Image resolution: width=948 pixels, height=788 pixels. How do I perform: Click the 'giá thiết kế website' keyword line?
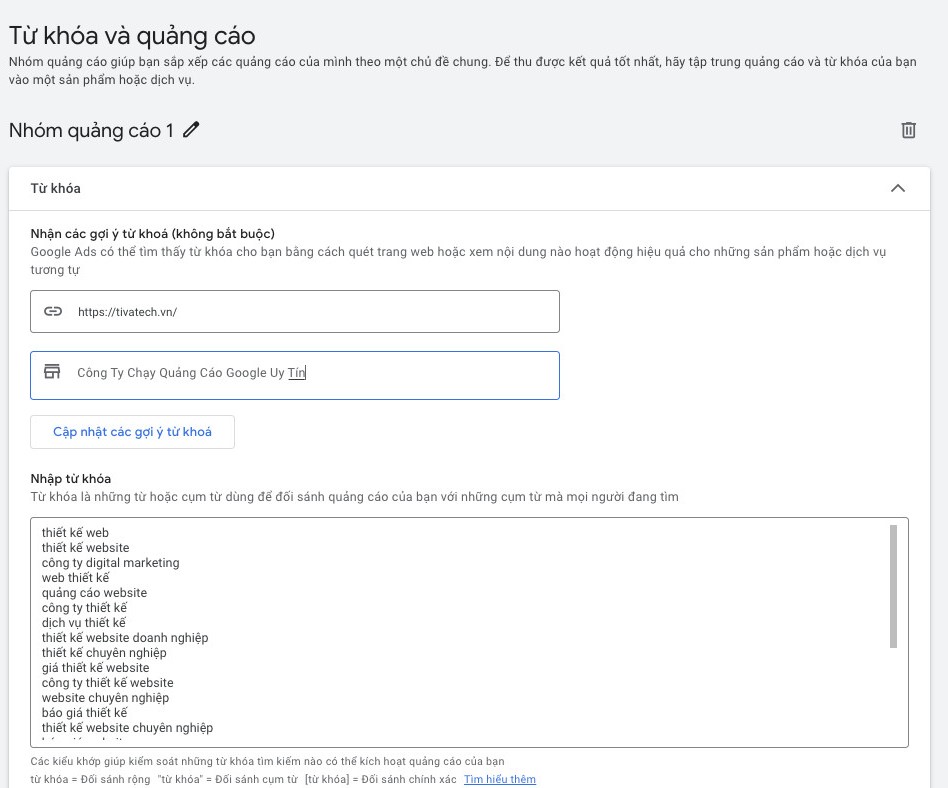pos(96,668)
